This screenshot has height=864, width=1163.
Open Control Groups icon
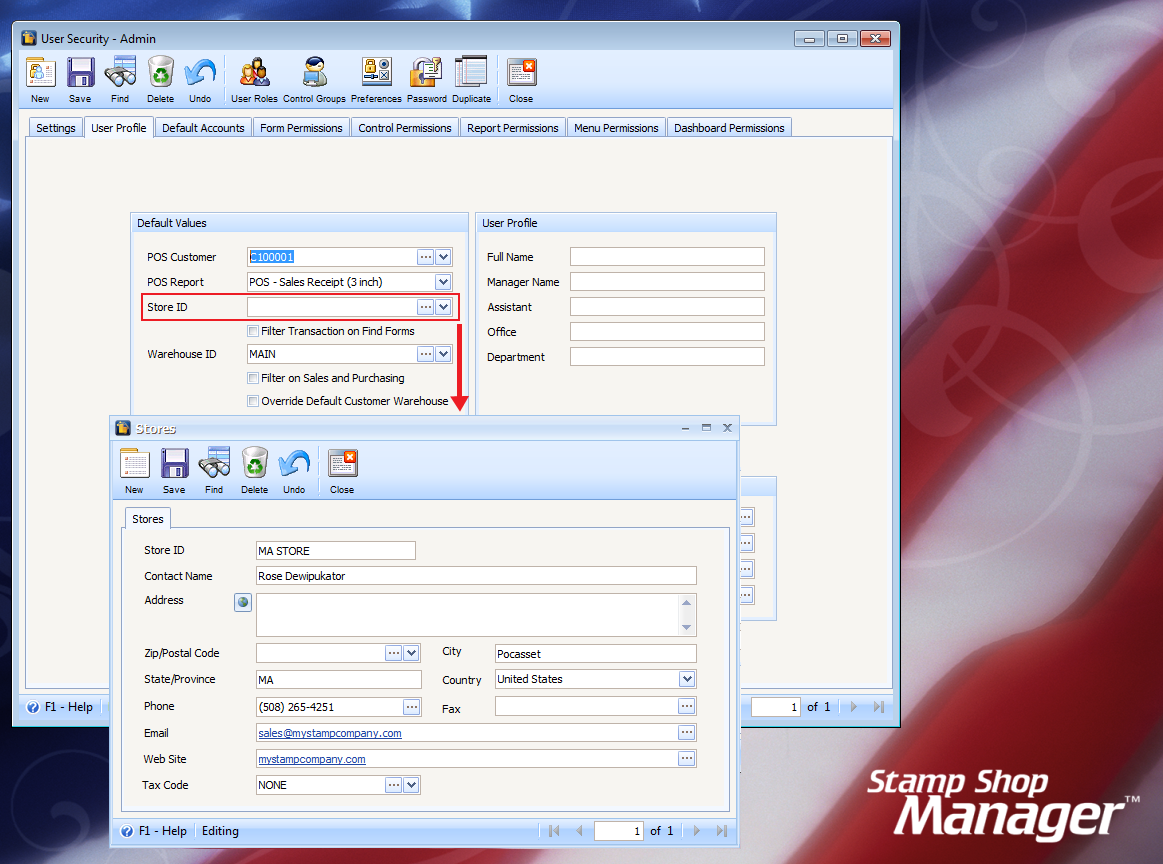[314, 79]
